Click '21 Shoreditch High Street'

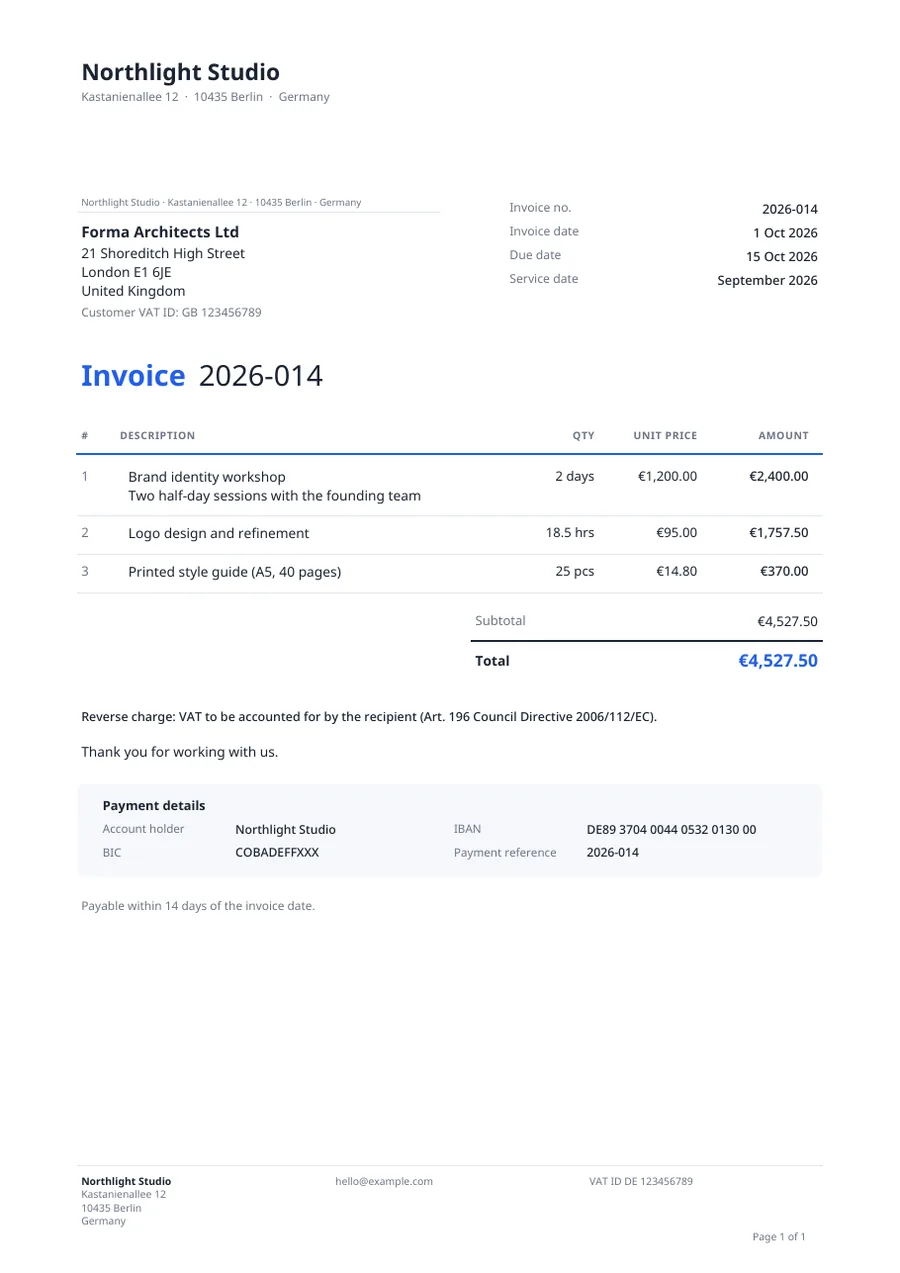tap(163, 253)
